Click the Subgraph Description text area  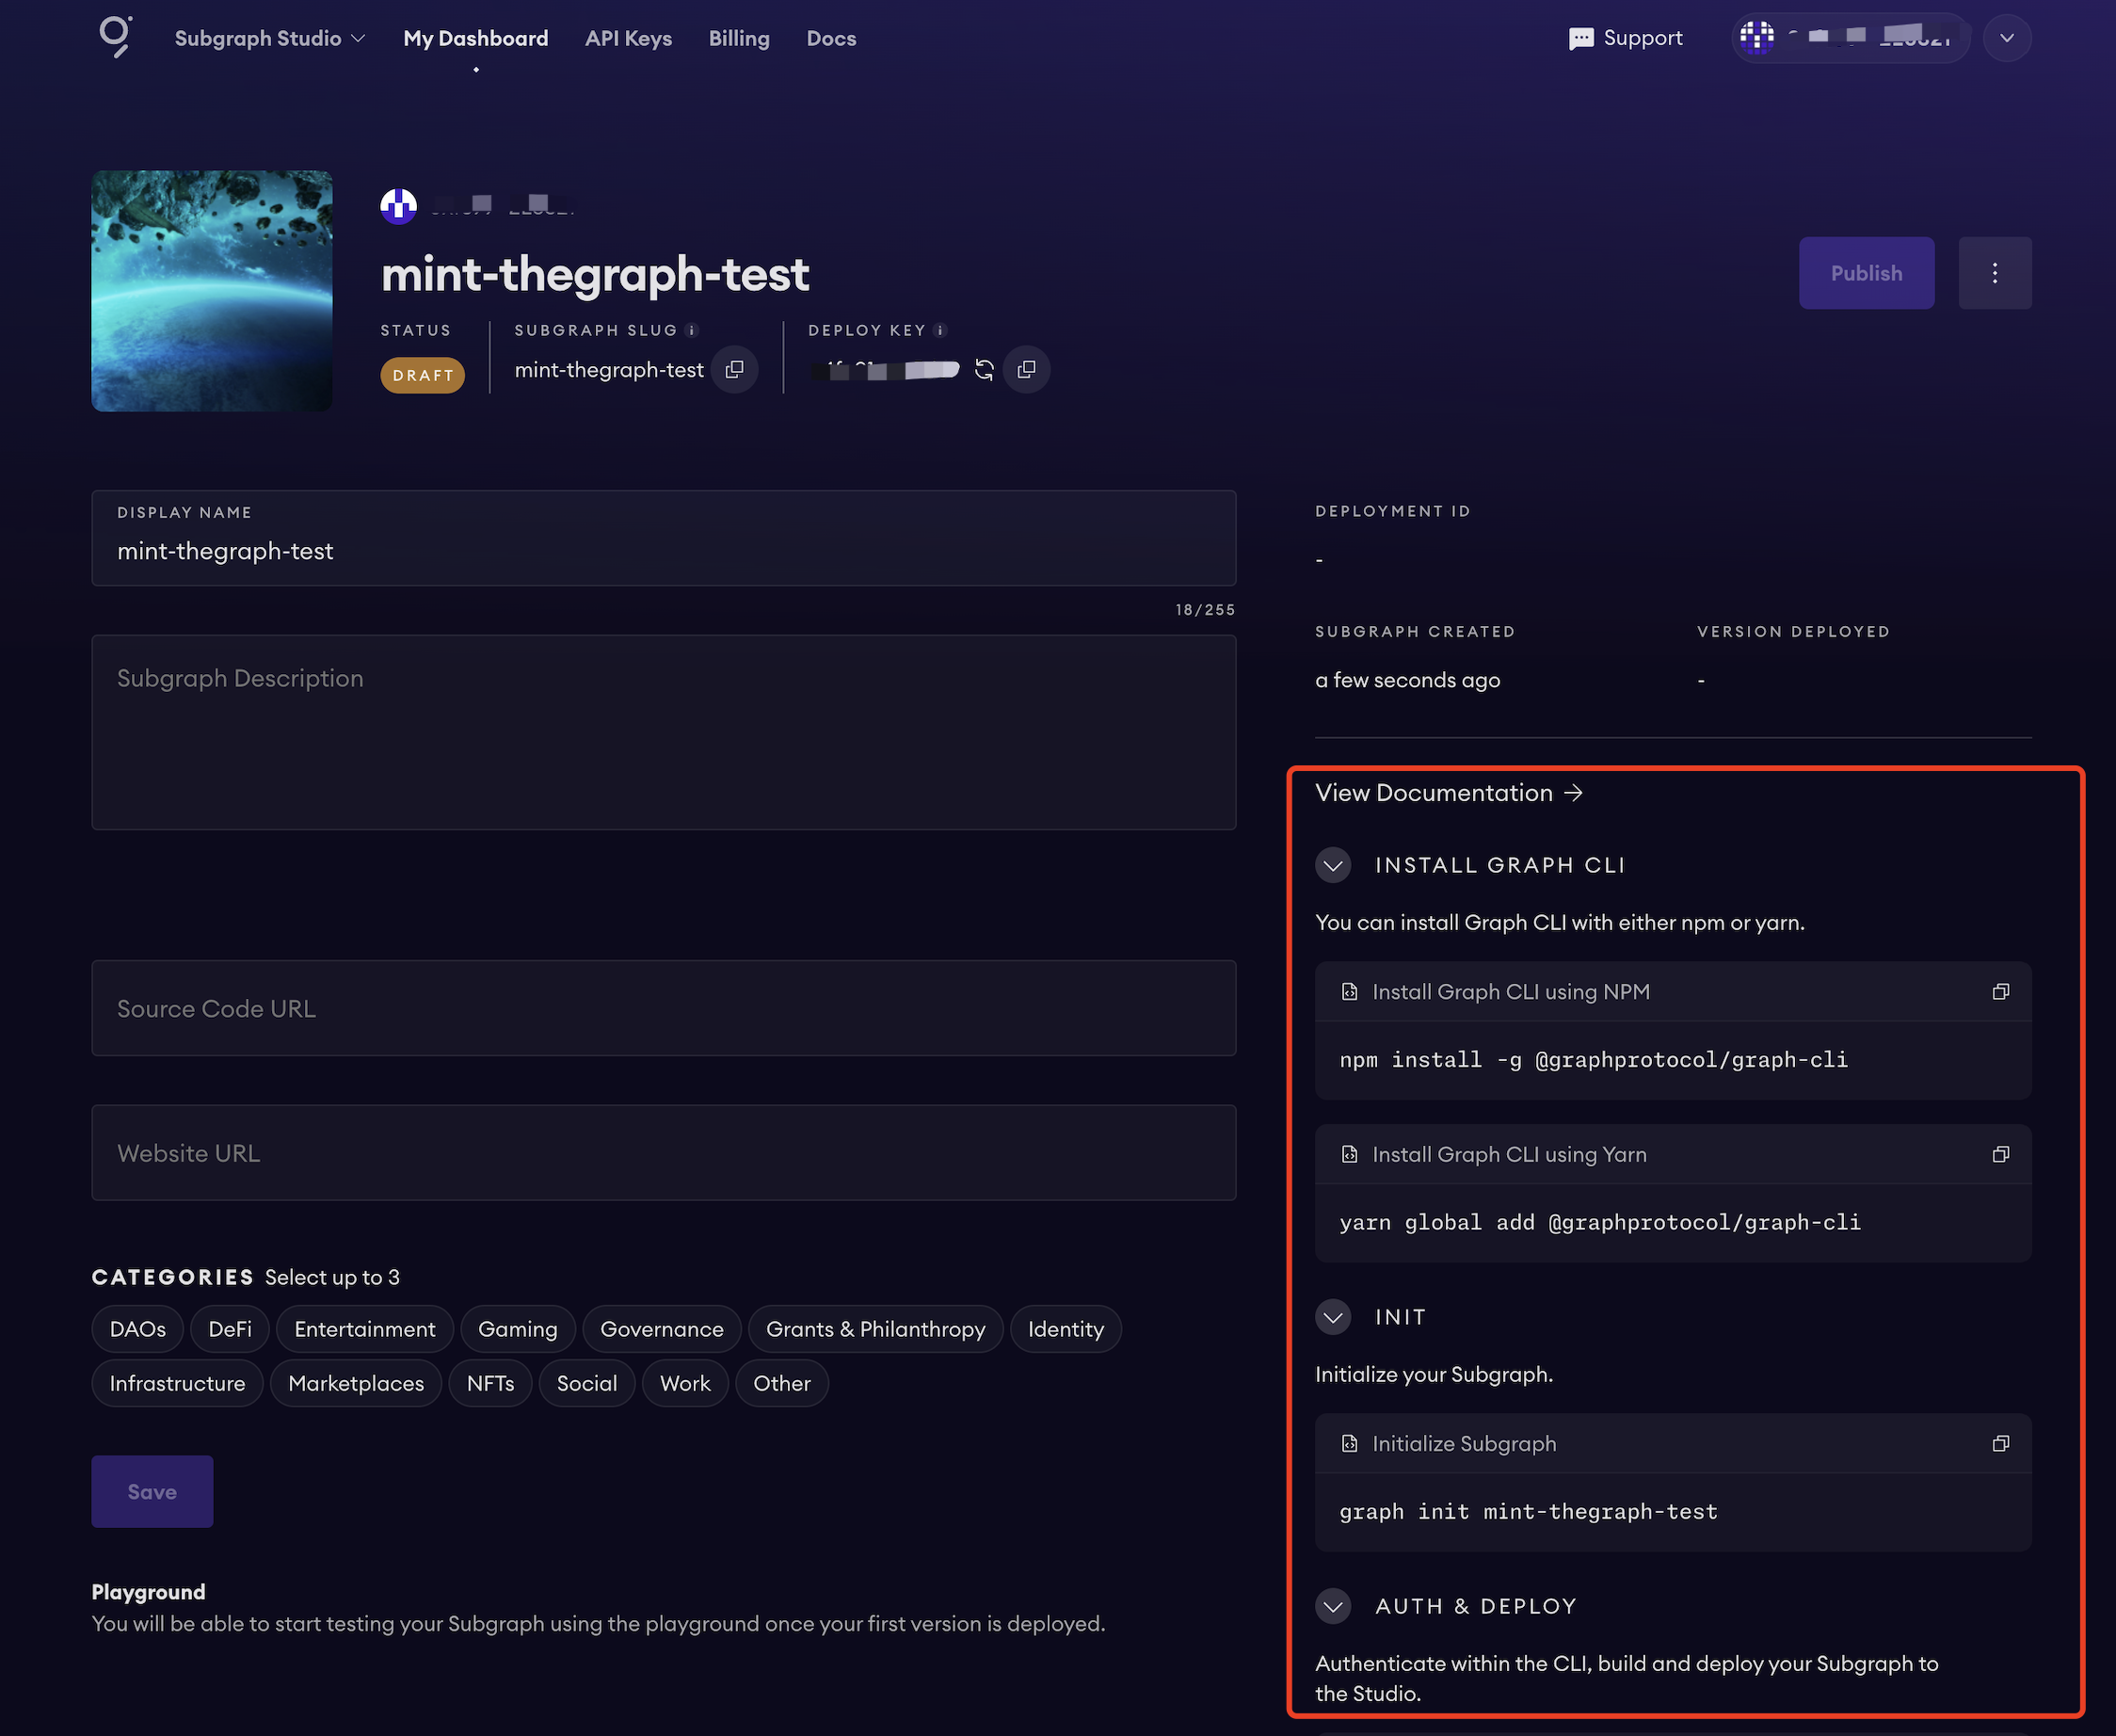664,732
